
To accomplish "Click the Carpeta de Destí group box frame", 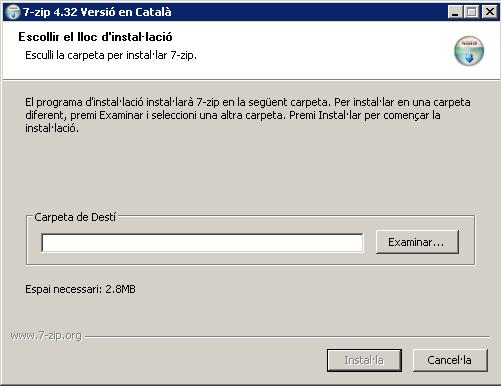I will click(250, 240).
